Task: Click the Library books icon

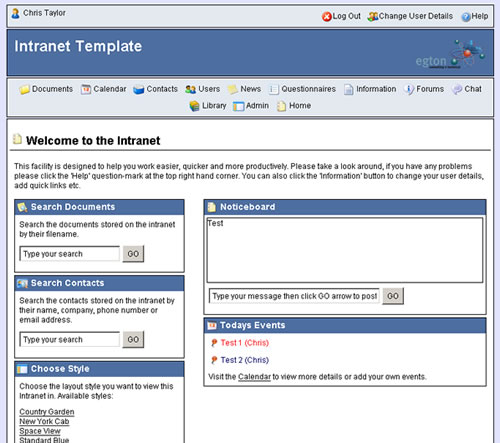Action: tap(194, 106)
